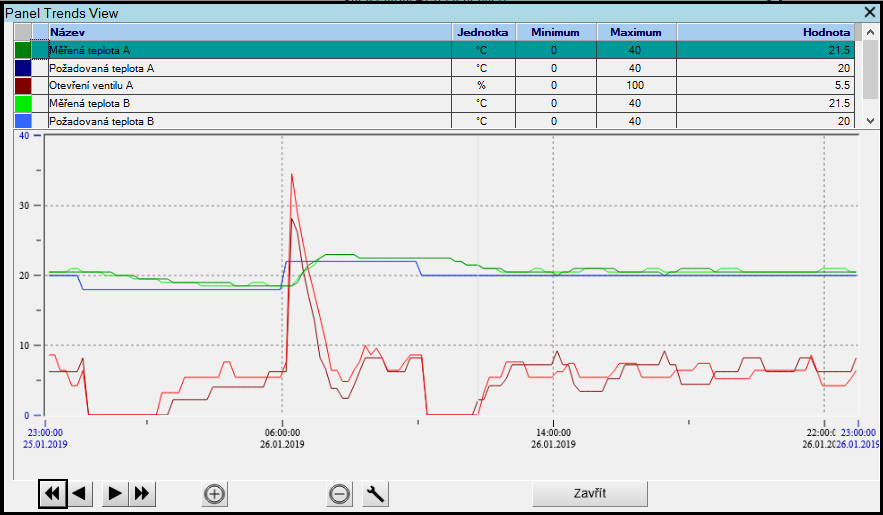The height and width of the screenshot is (515, 883).
Task: Zoom out with the minus icon
Action: (x=340, y=493)
